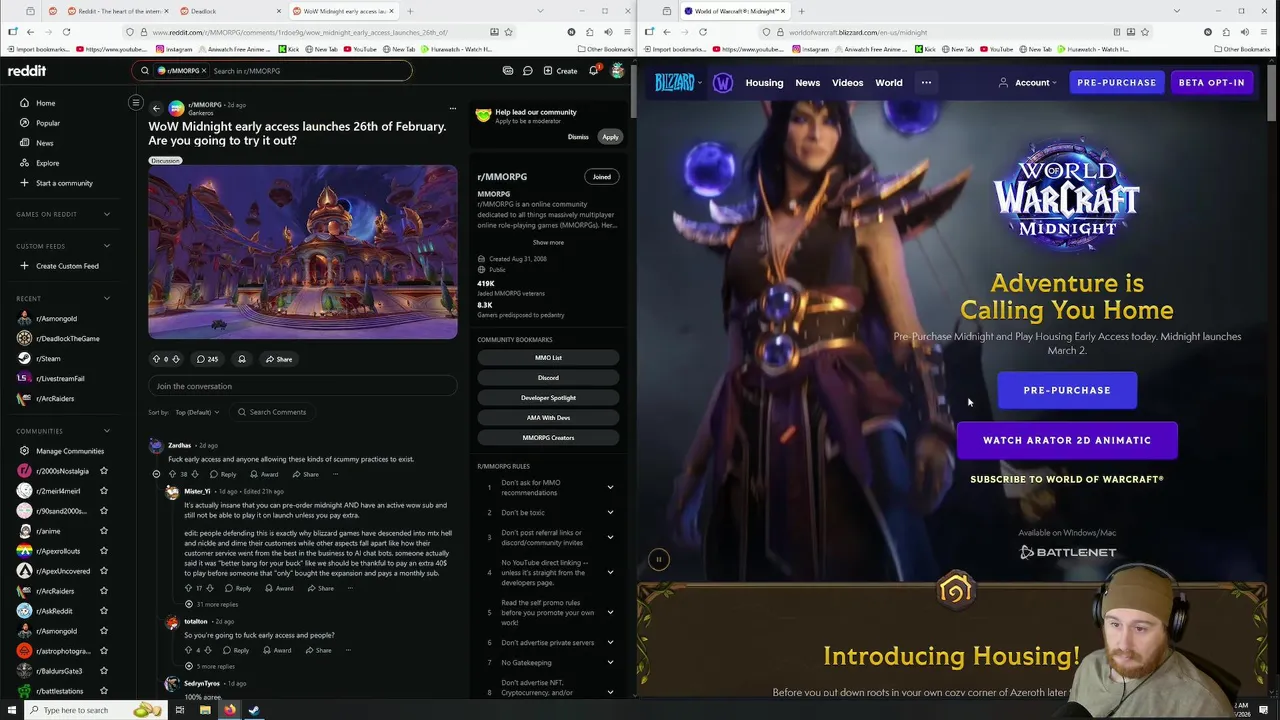Open Popular in Reddit sidebar

47,123
